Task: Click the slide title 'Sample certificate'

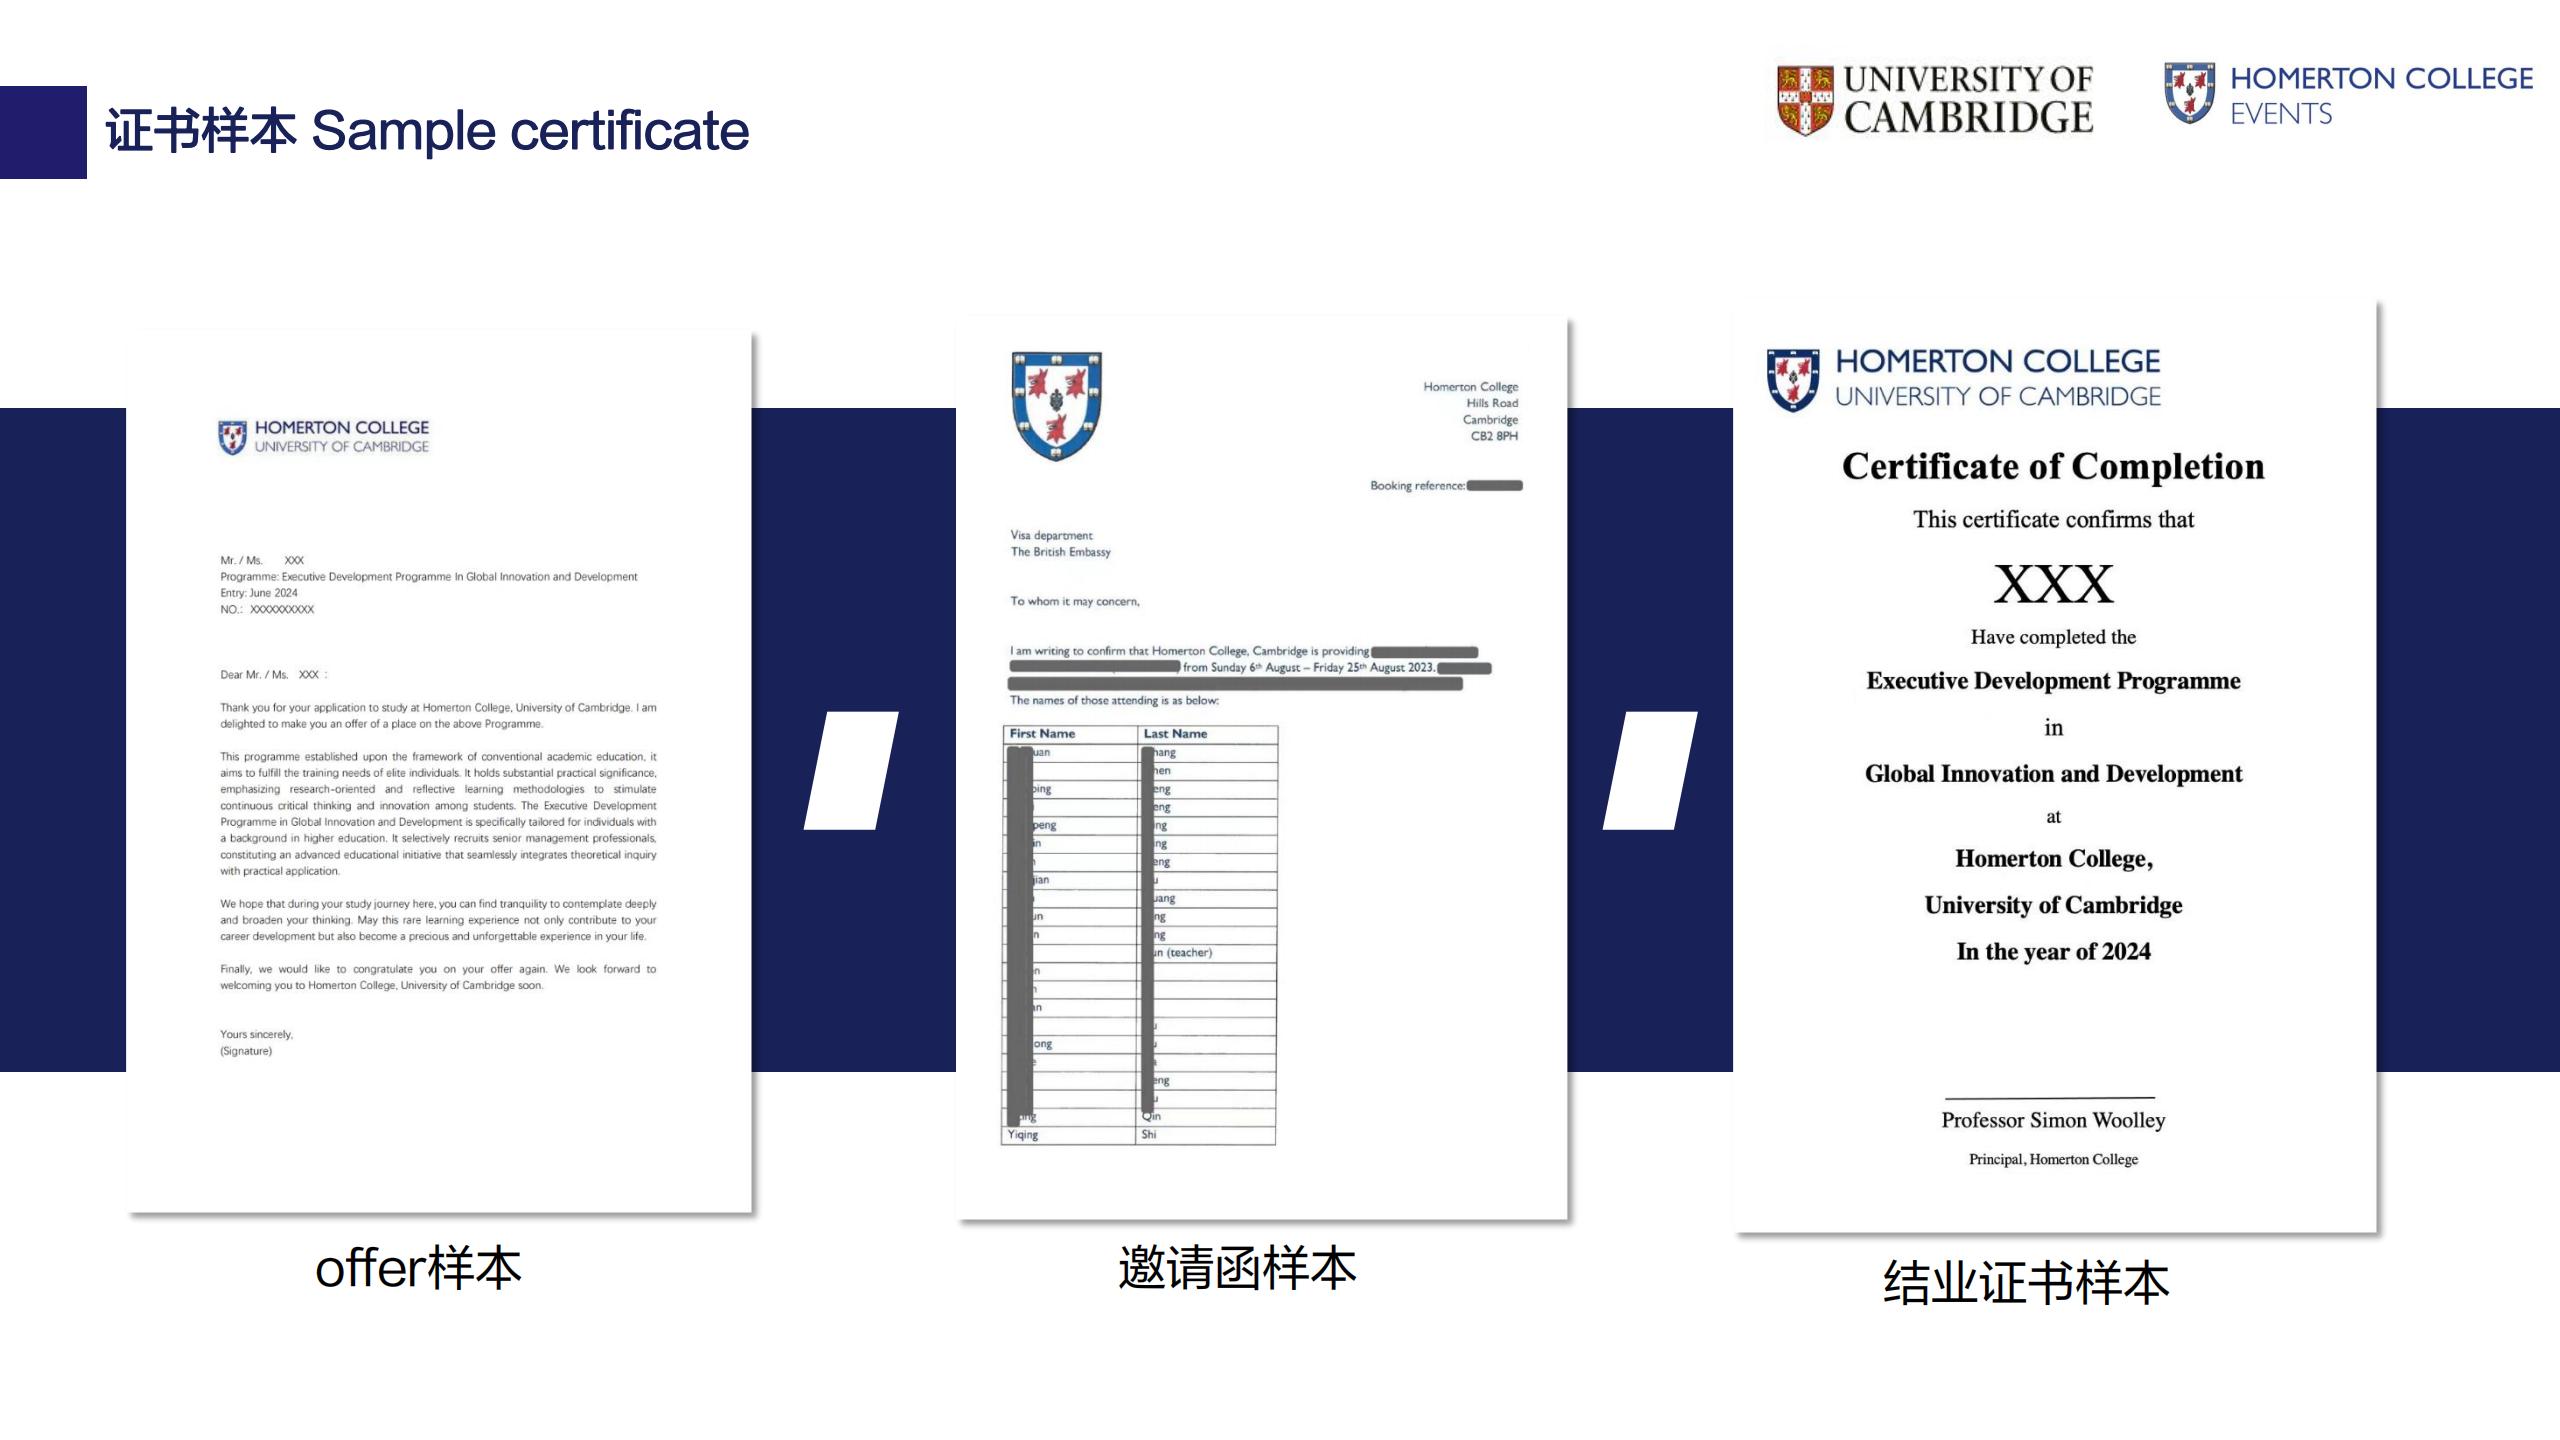Action: click(530, 131)
